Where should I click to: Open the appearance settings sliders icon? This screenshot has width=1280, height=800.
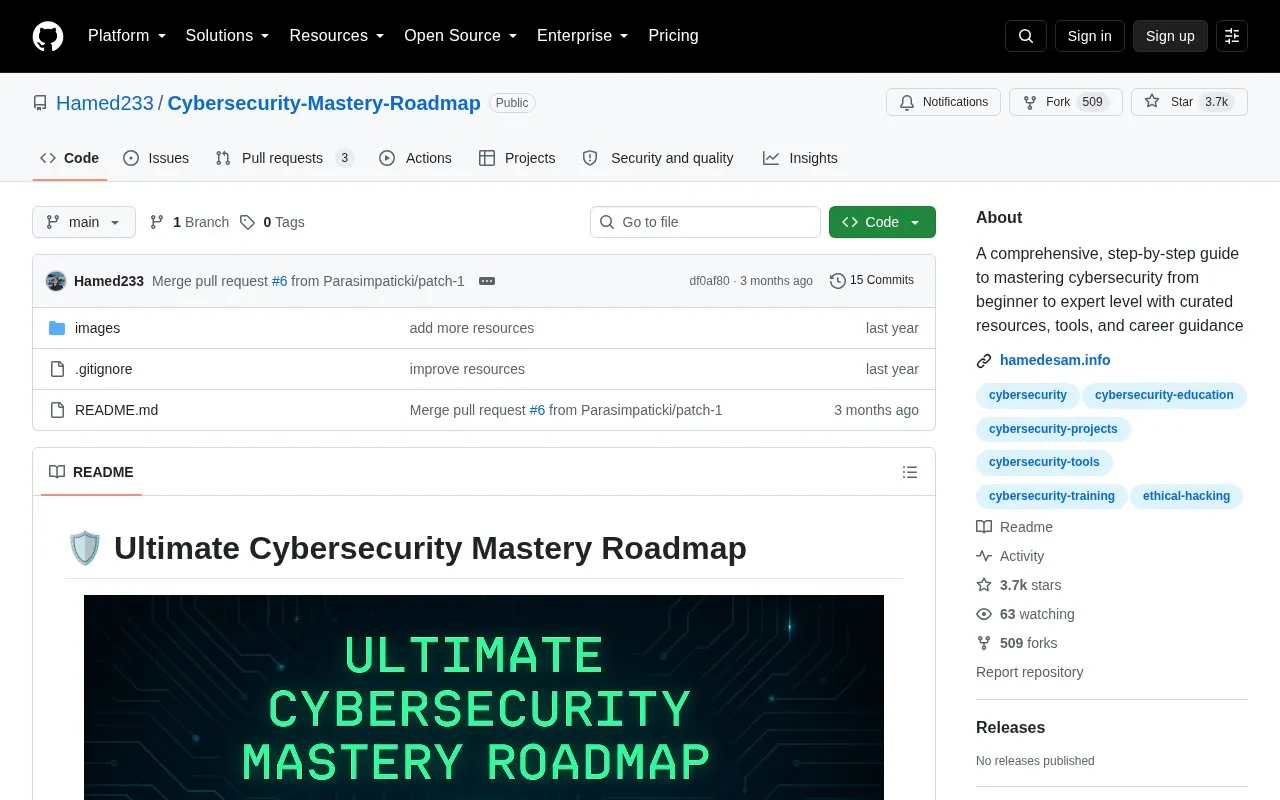(1232, 36)
